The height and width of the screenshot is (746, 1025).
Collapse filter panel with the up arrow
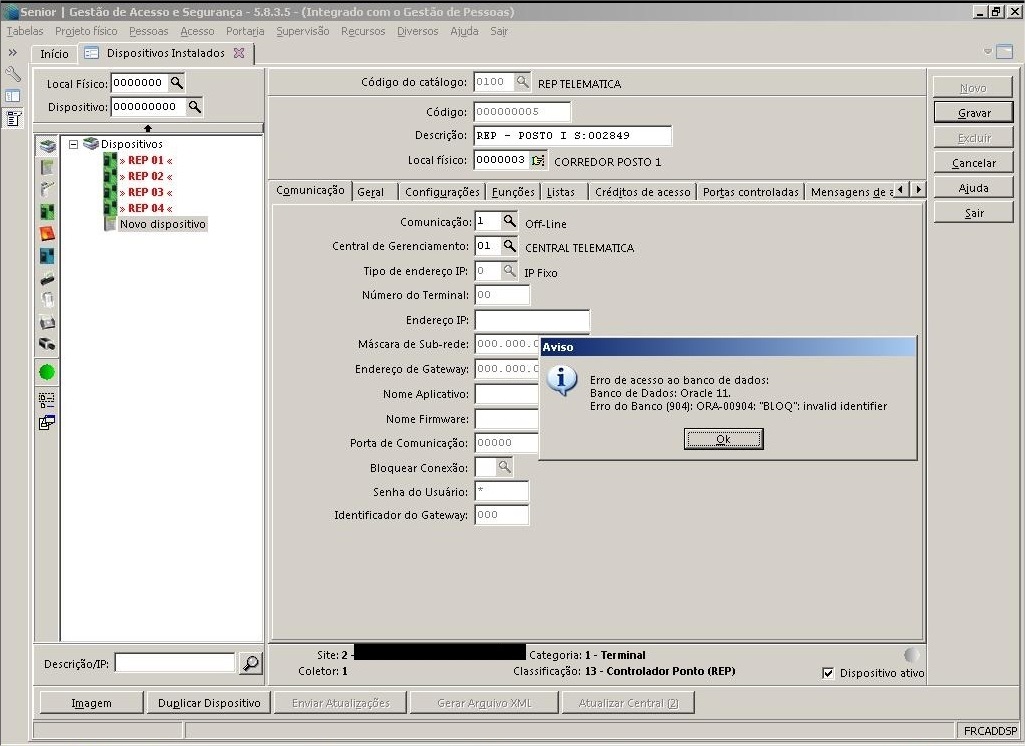(148, 128)
